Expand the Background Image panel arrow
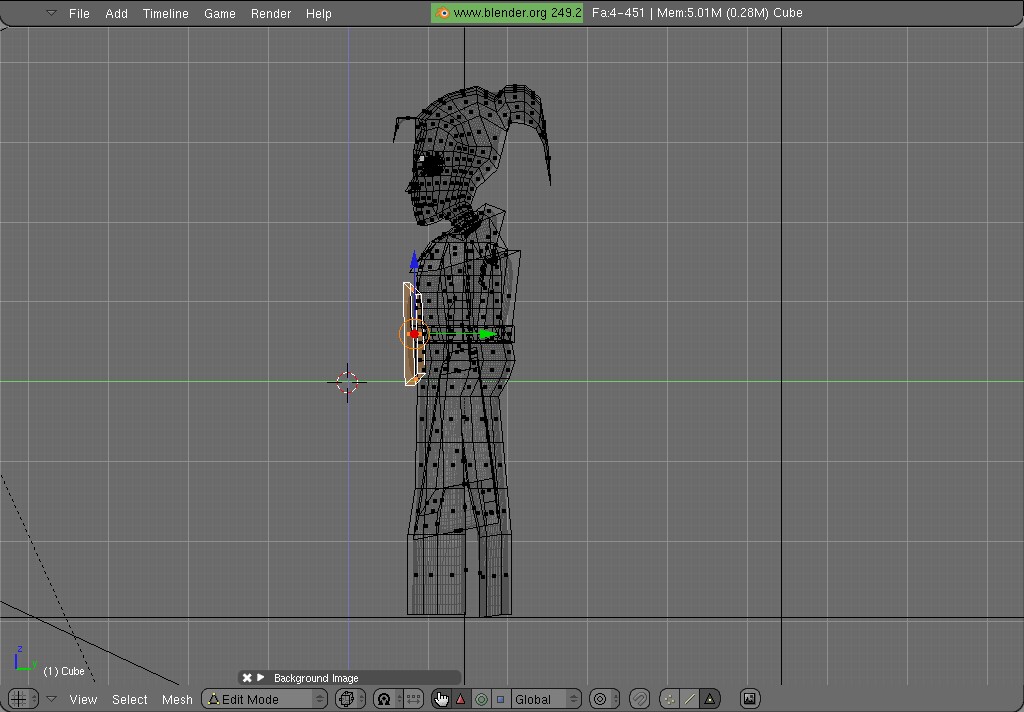 261,678
